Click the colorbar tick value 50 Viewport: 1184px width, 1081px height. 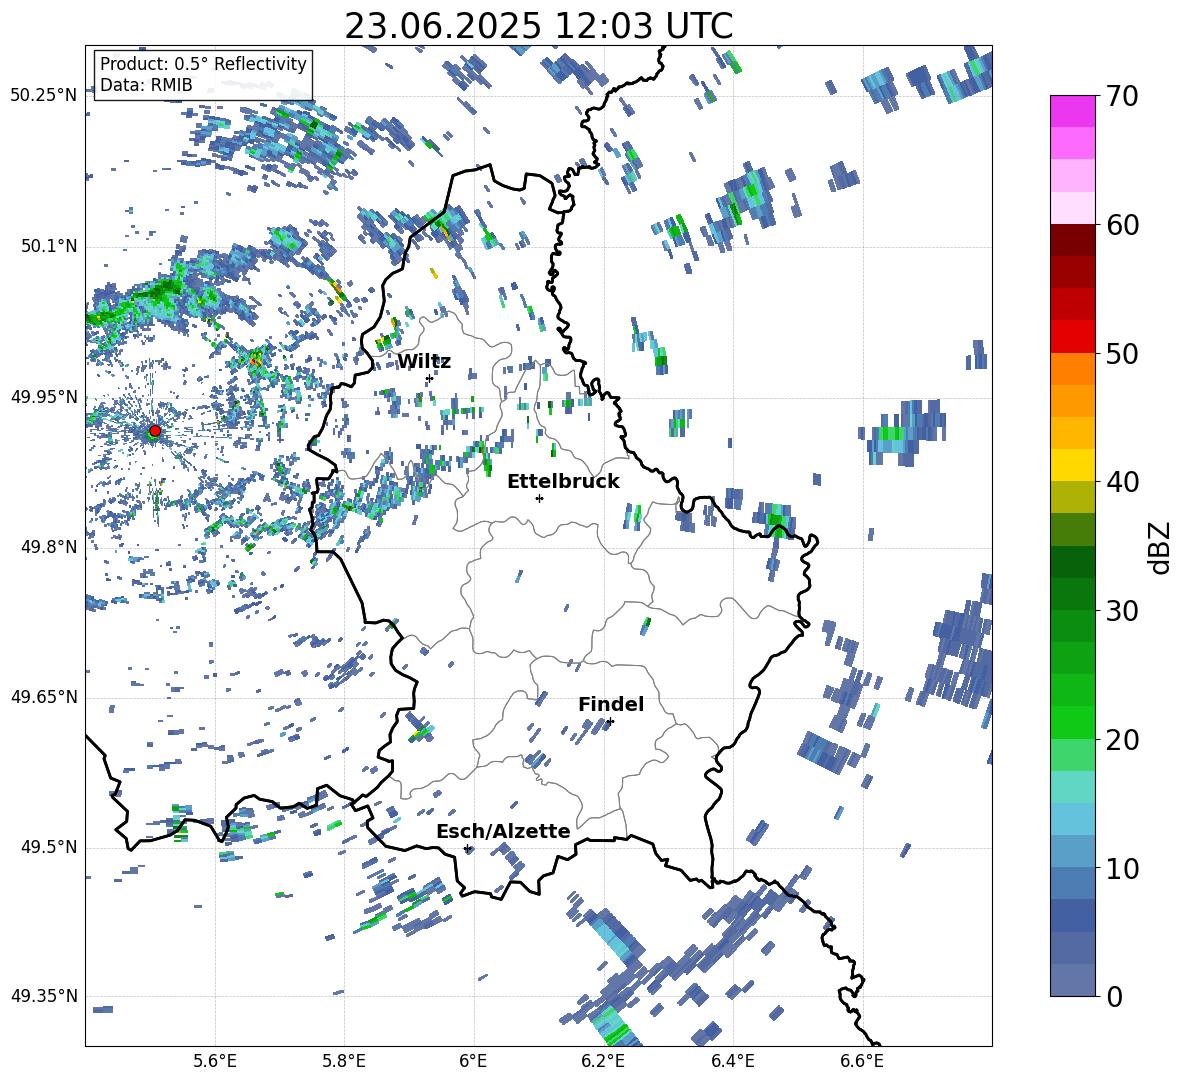pos(1121,354)
